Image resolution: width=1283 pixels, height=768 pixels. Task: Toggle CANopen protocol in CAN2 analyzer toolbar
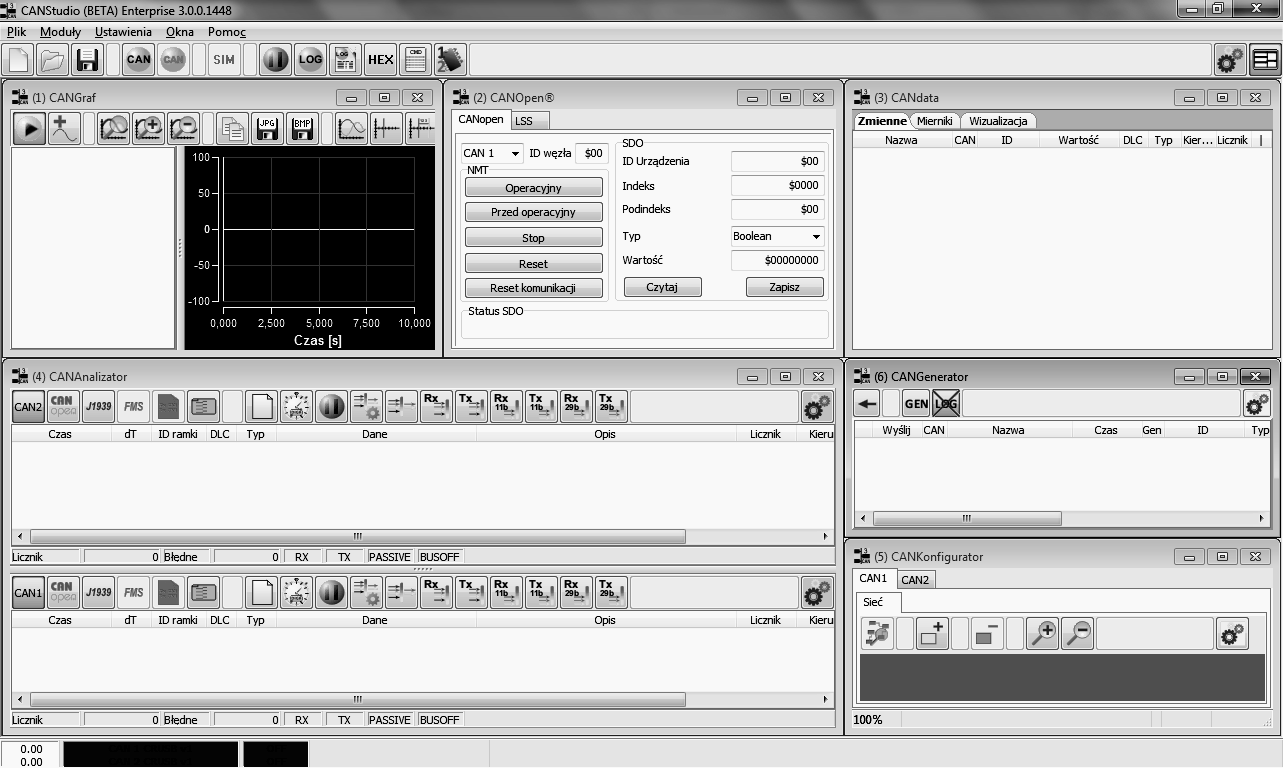click(x=63, y=406)
